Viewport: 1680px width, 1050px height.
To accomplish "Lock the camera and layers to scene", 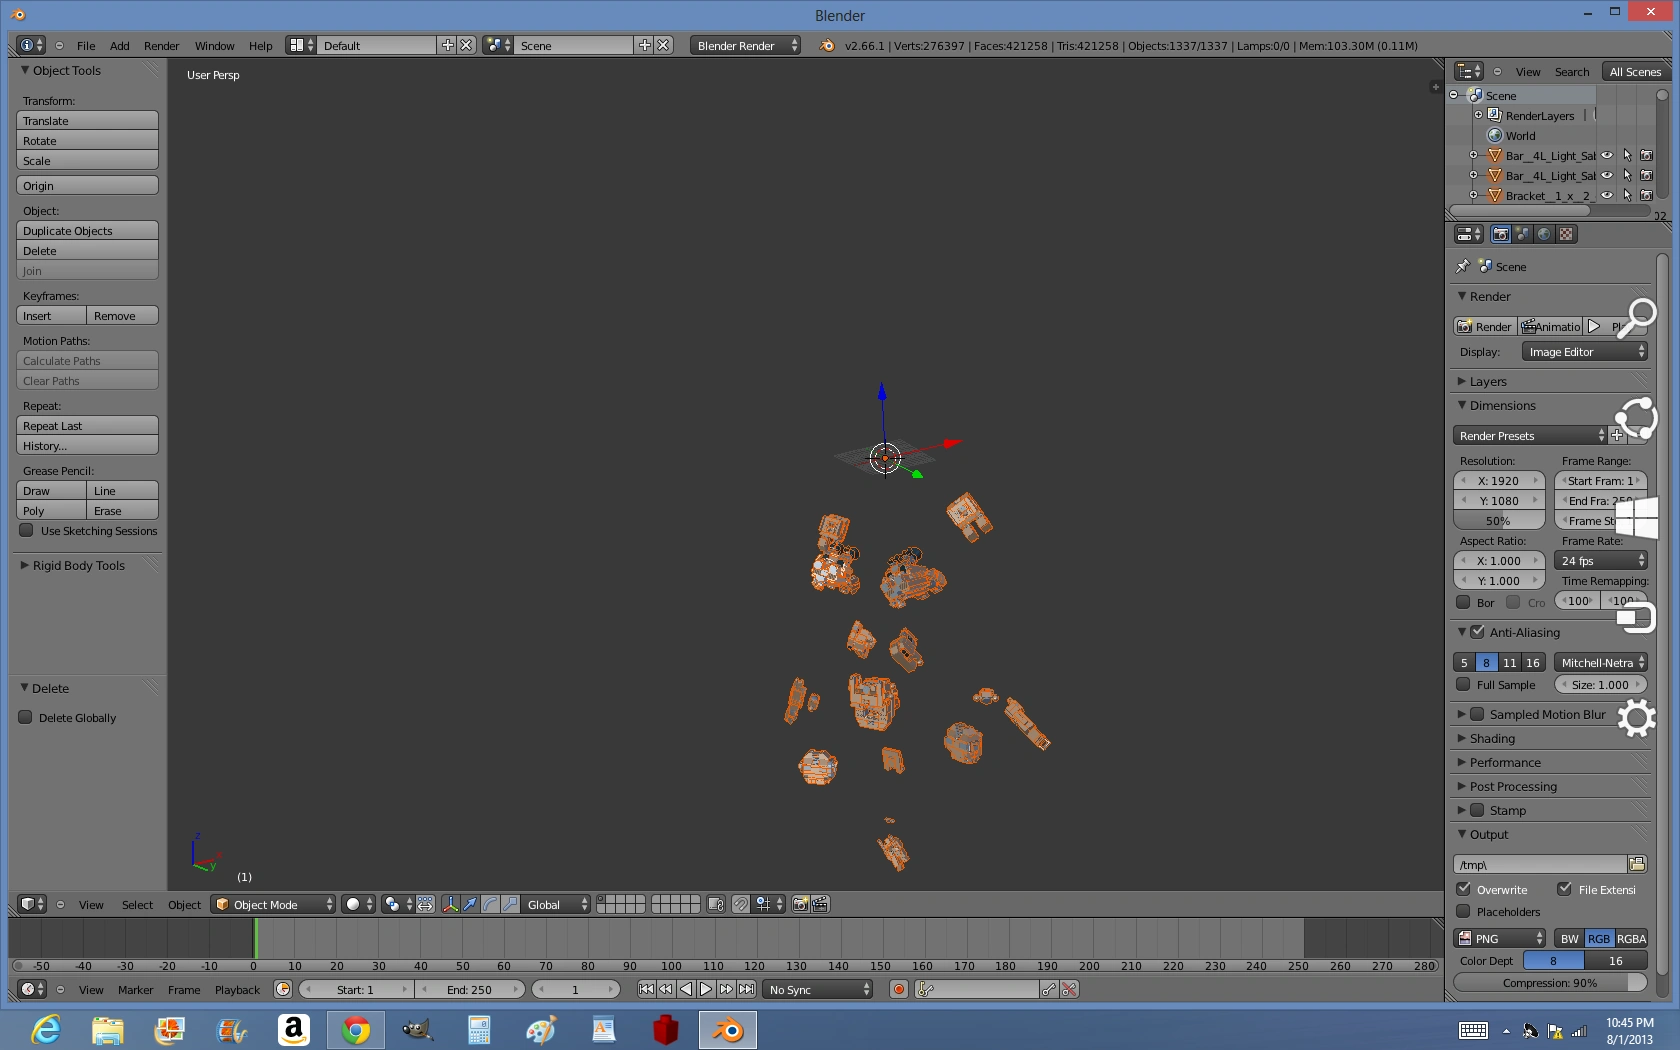I will [716, 904].
